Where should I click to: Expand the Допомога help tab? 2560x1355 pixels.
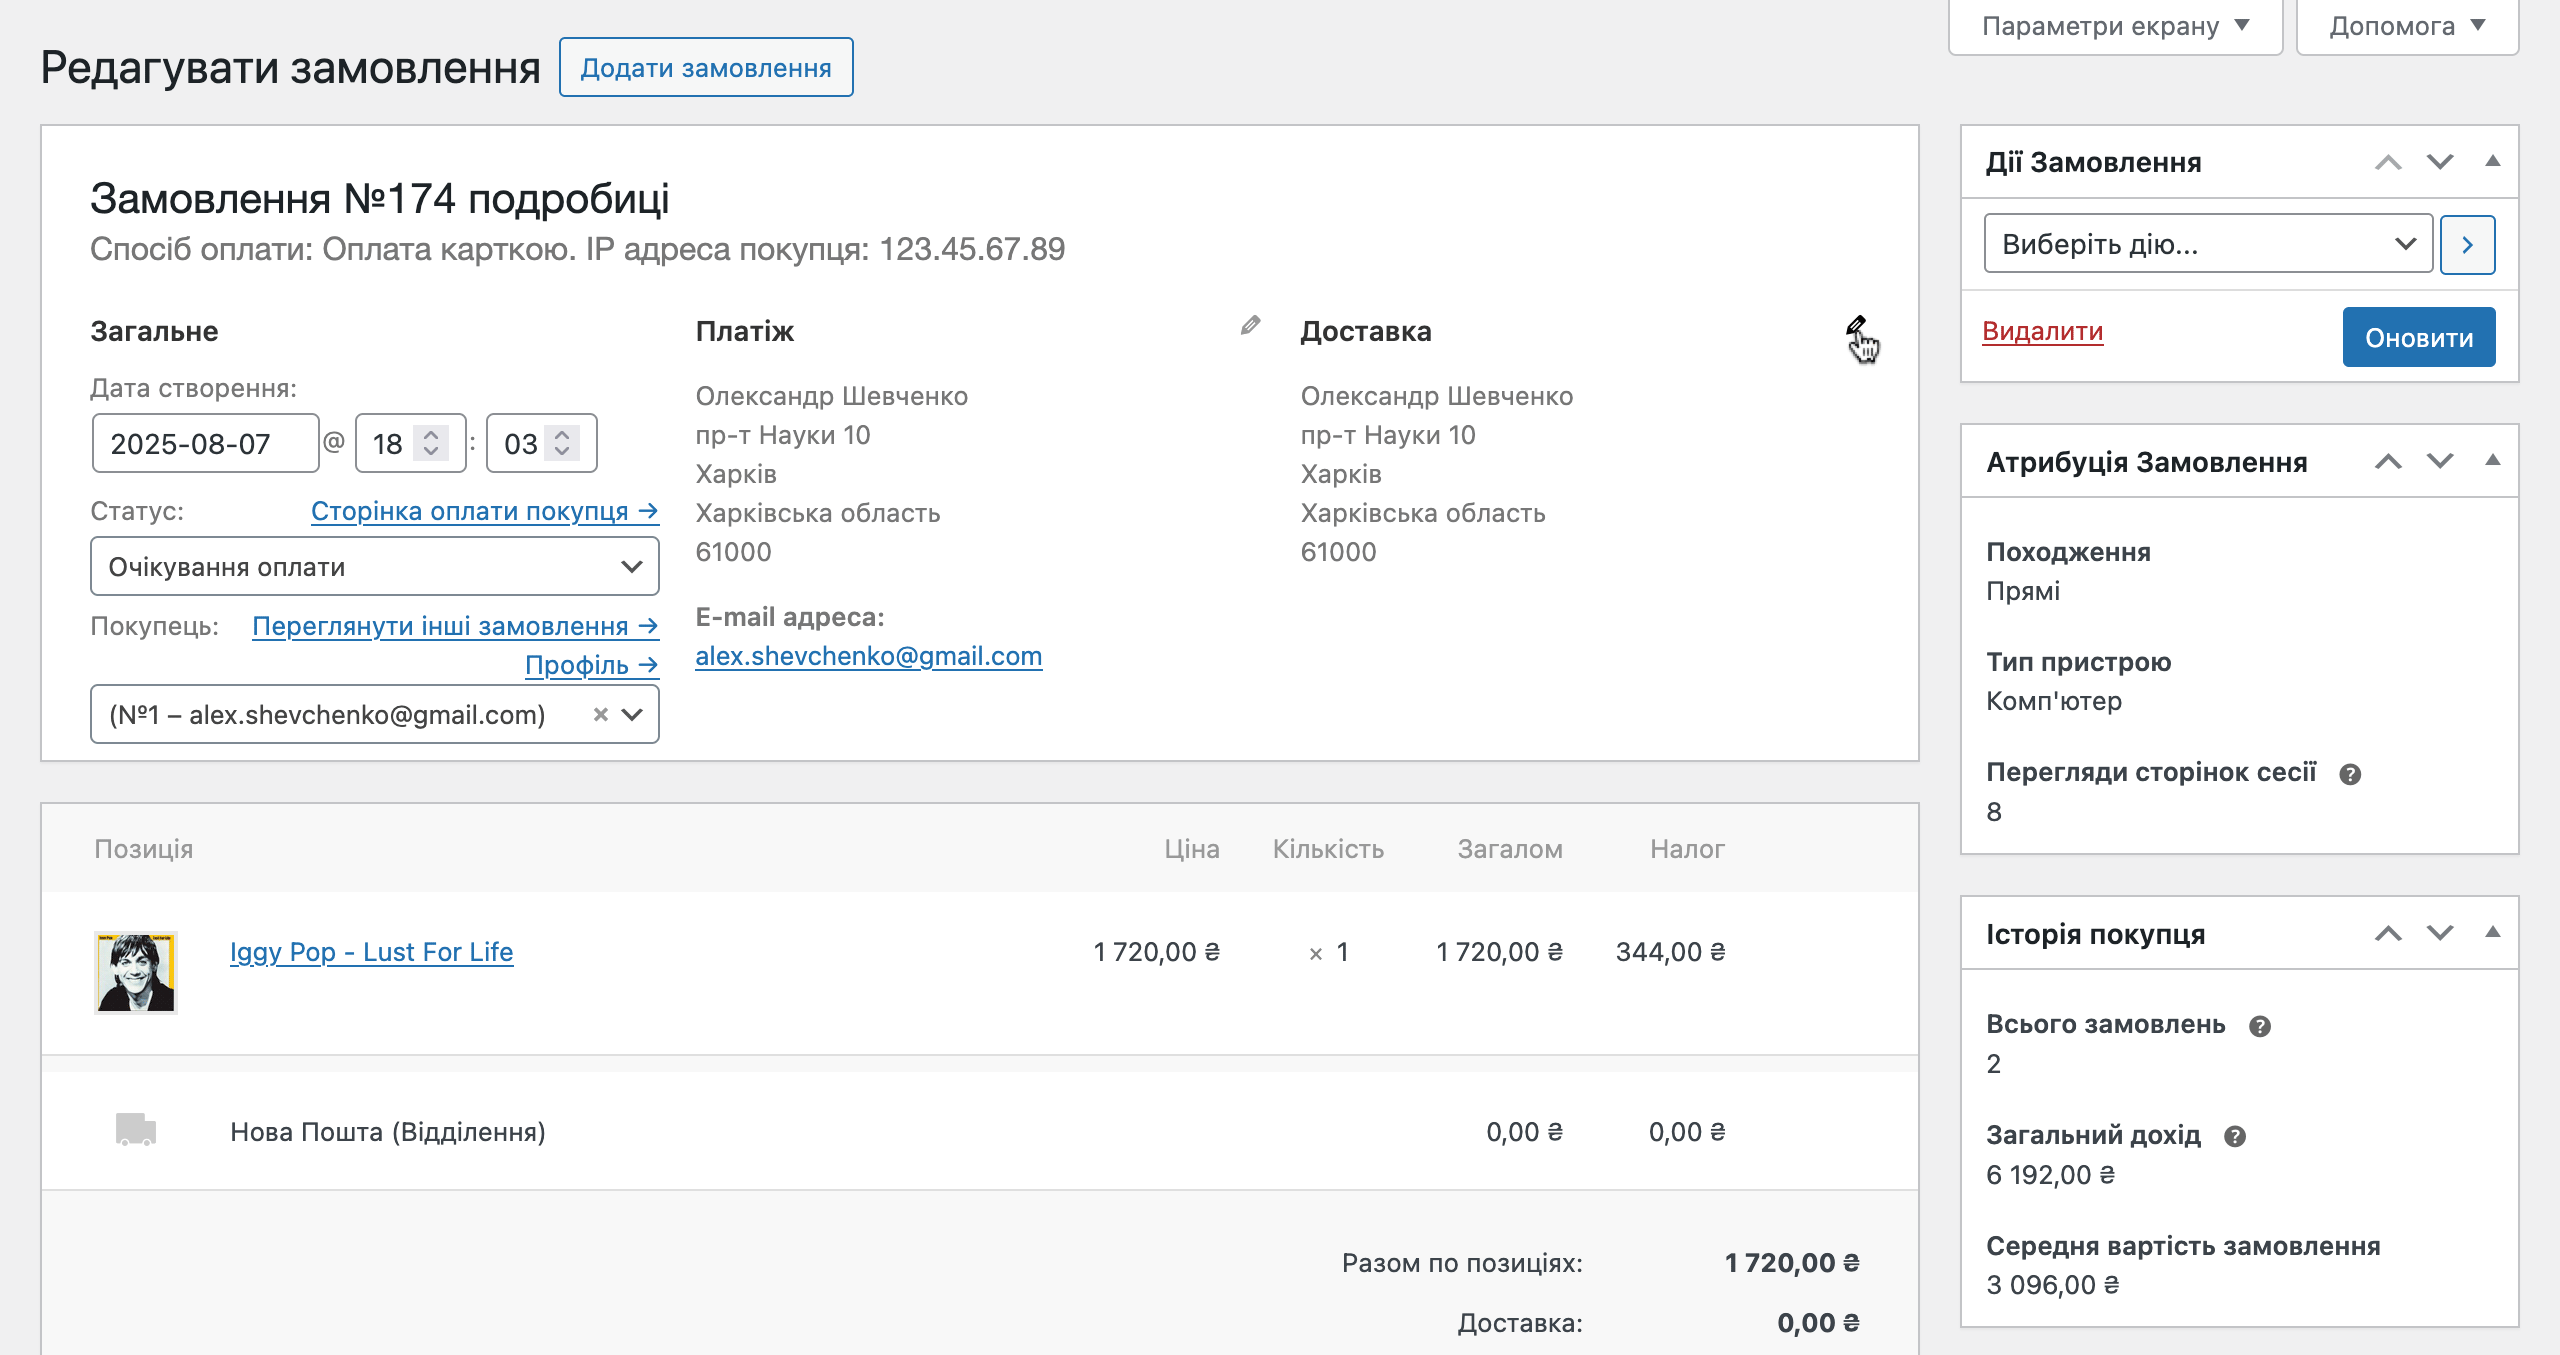pyautogui.click(x=2407, y=26)
